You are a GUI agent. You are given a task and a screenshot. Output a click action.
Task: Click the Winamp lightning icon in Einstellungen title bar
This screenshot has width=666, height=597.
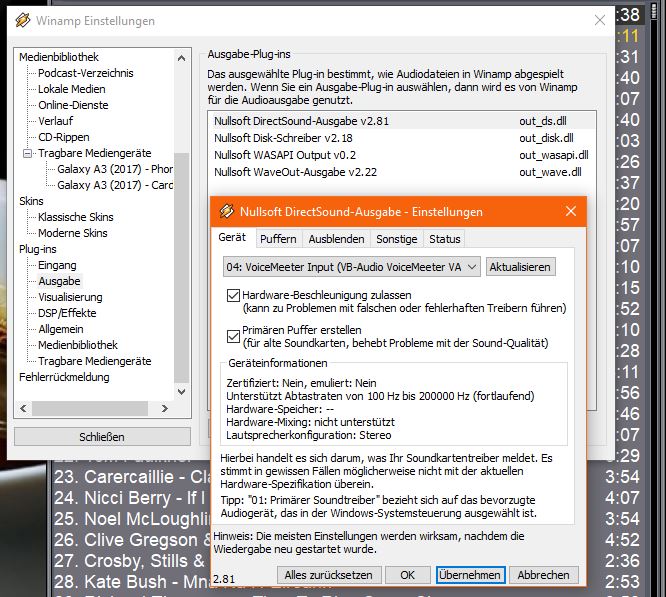click(x=23, y=20)
